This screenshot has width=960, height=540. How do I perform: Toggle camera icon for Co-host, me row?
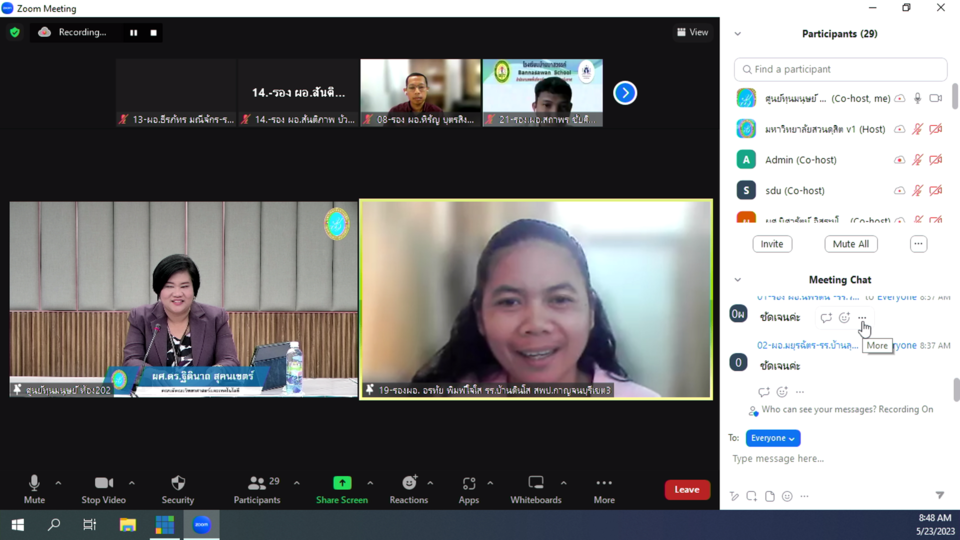tap(936, 99)
